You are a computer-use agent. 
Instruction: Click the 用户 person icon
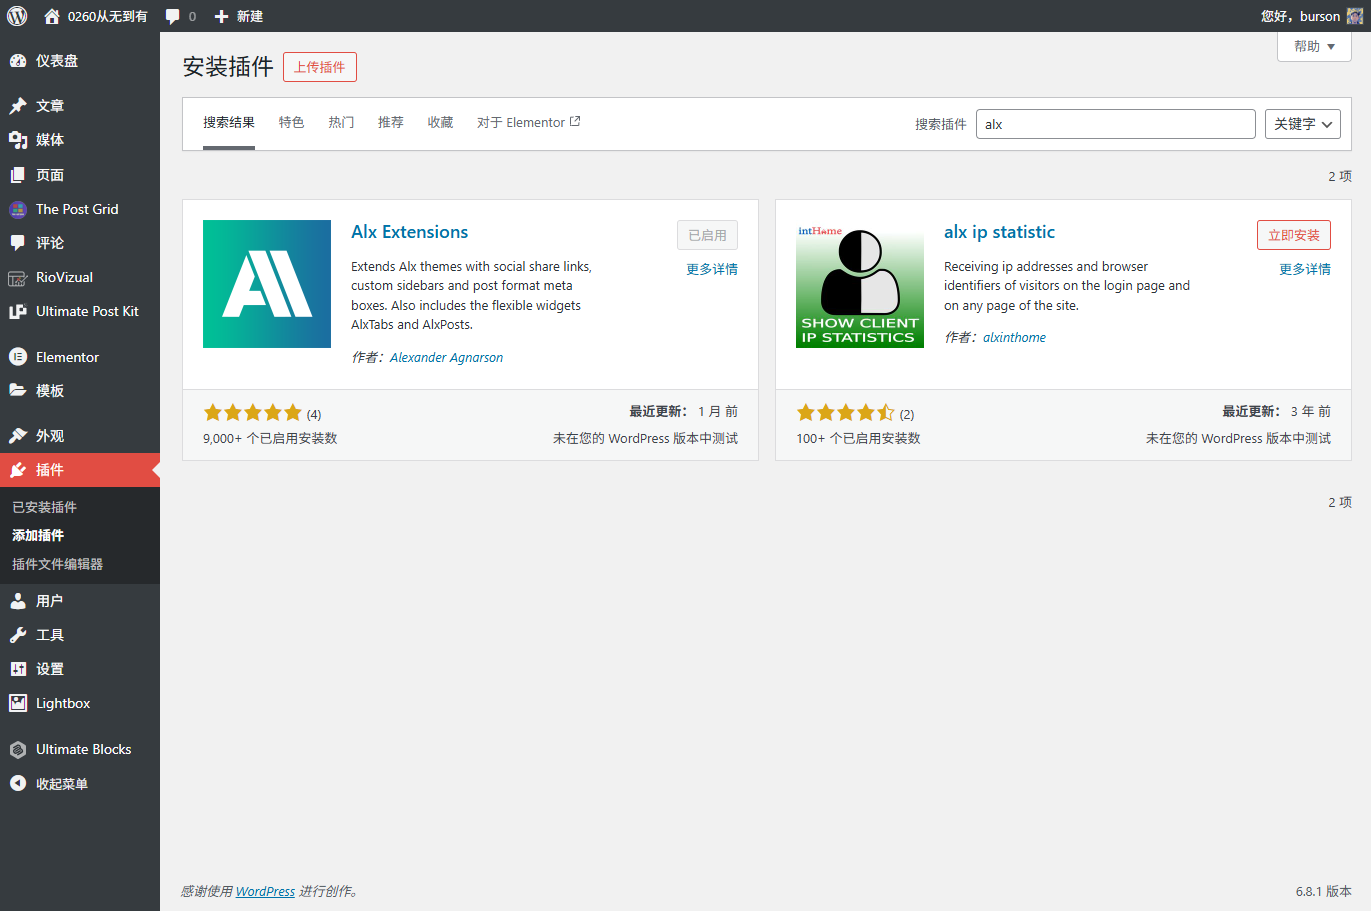18,601
